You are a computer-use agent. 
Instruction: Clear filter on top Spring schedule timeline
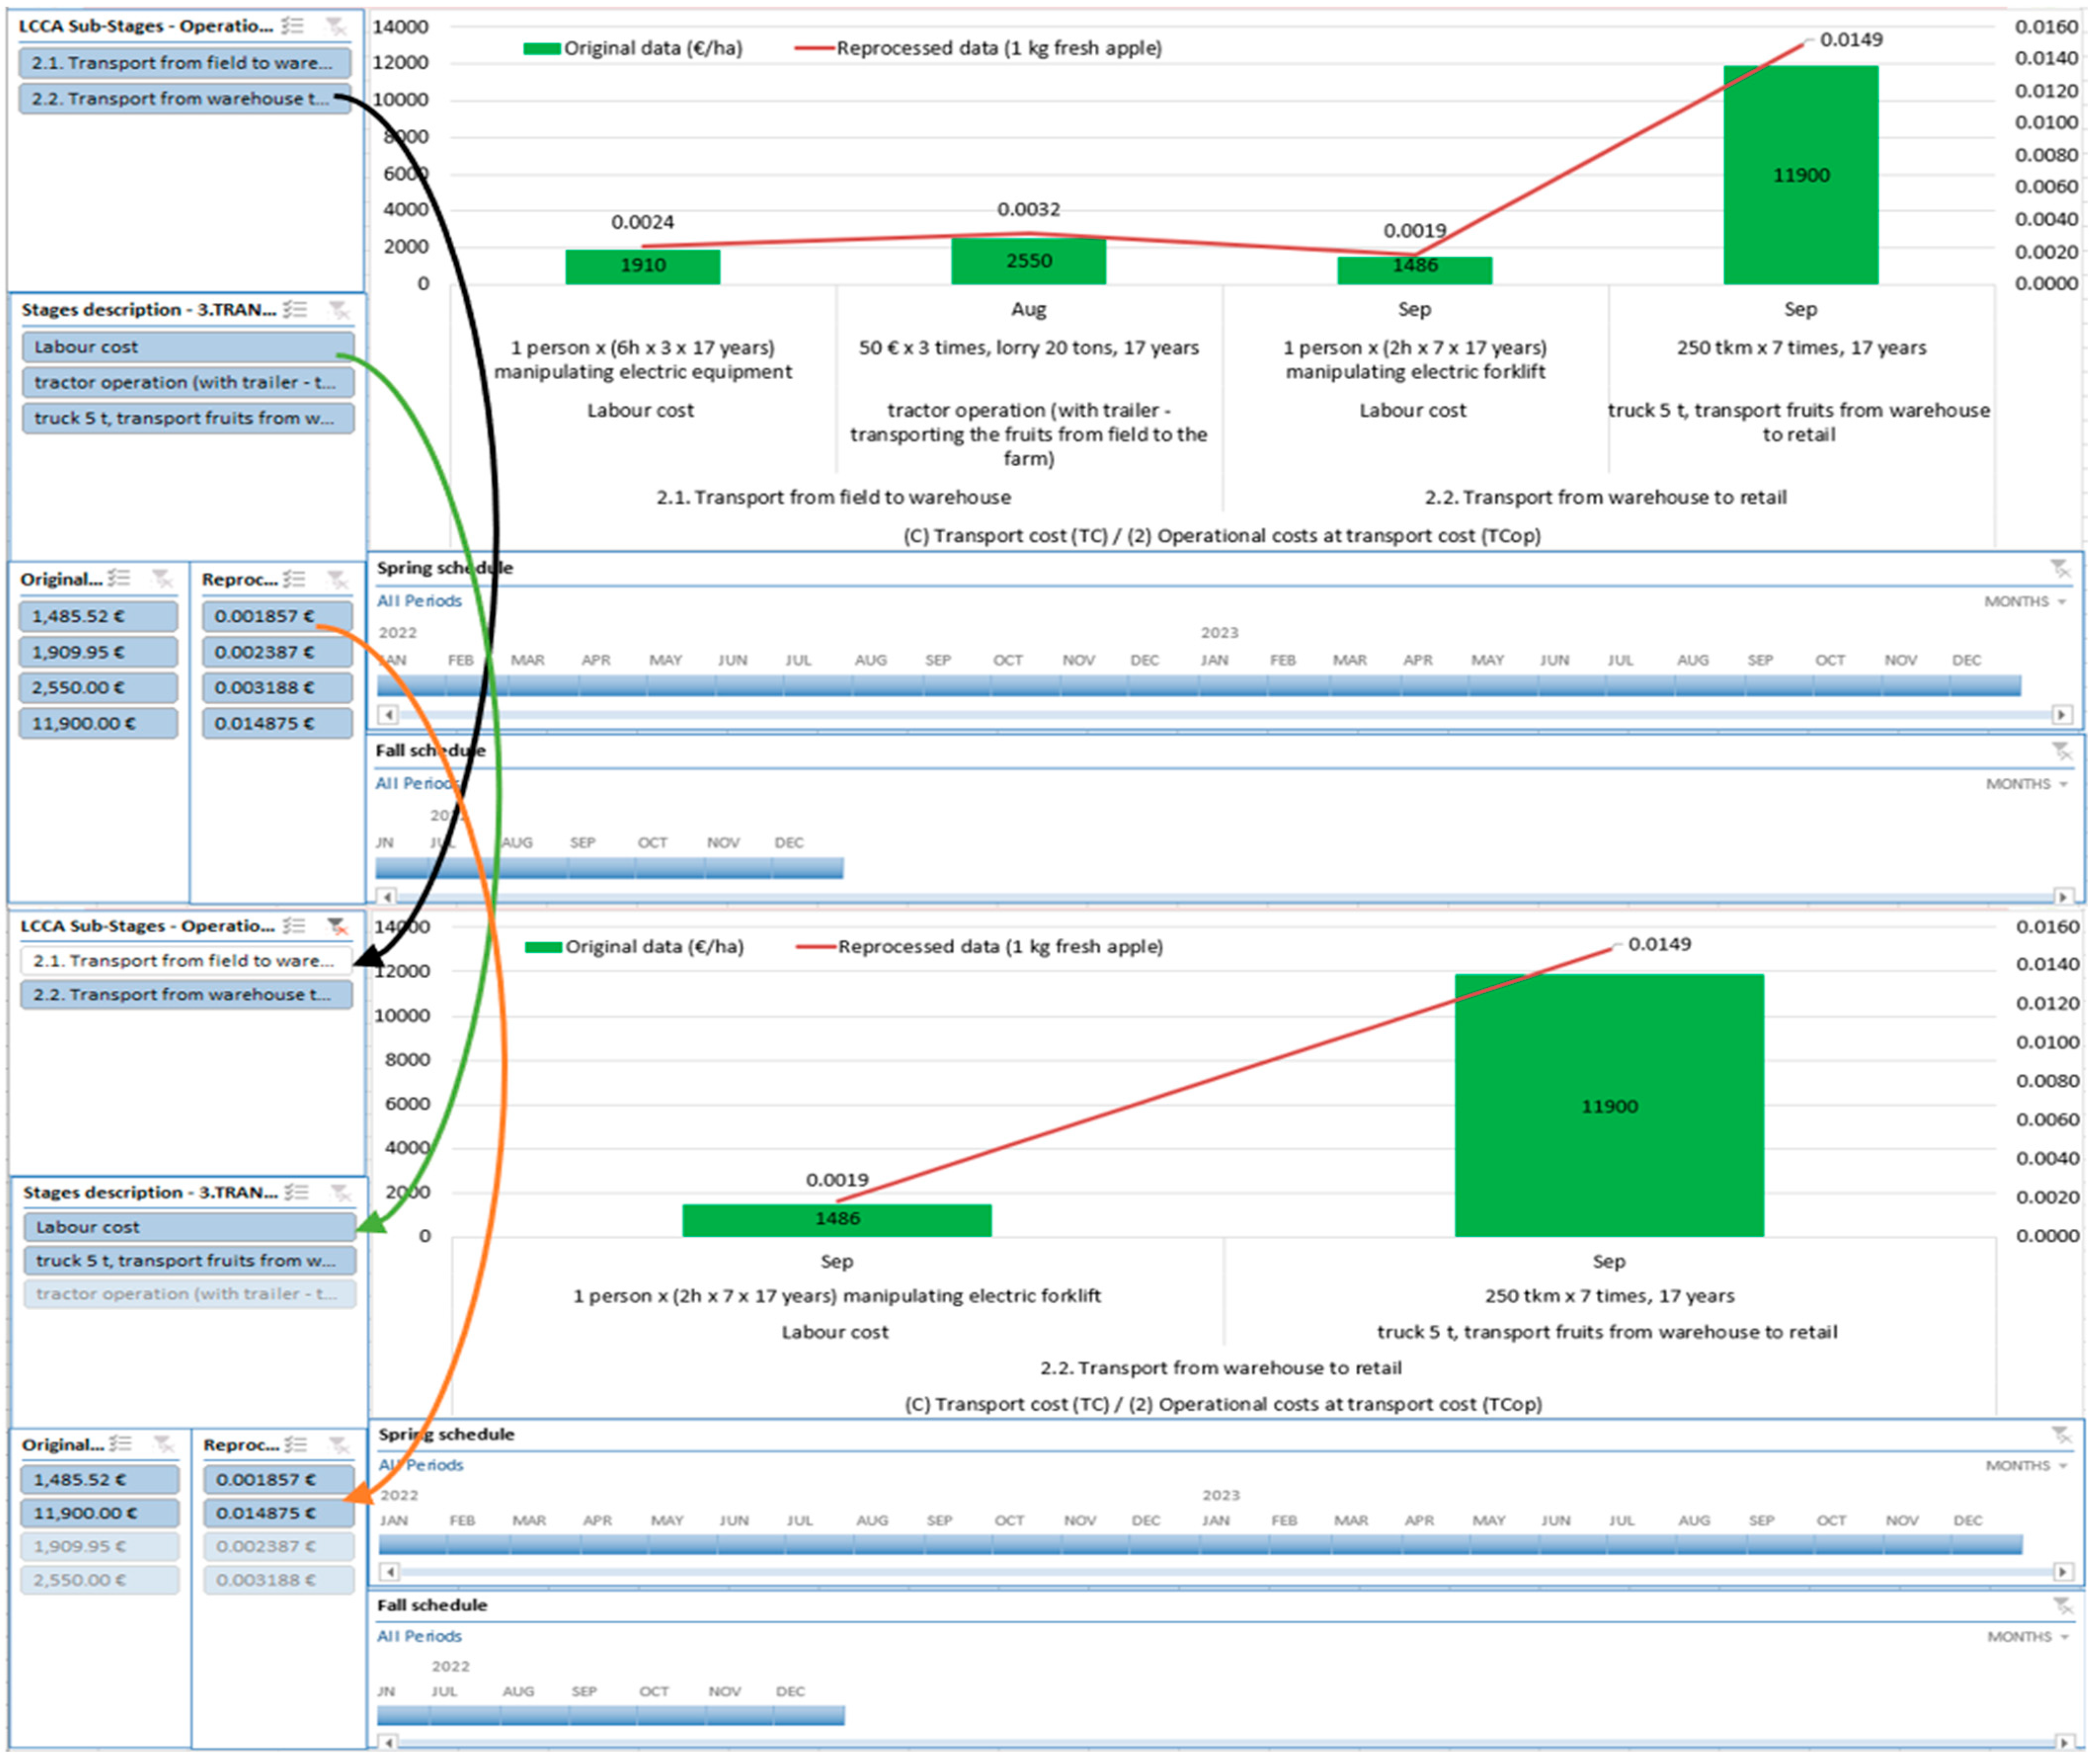pos(2060,569)
